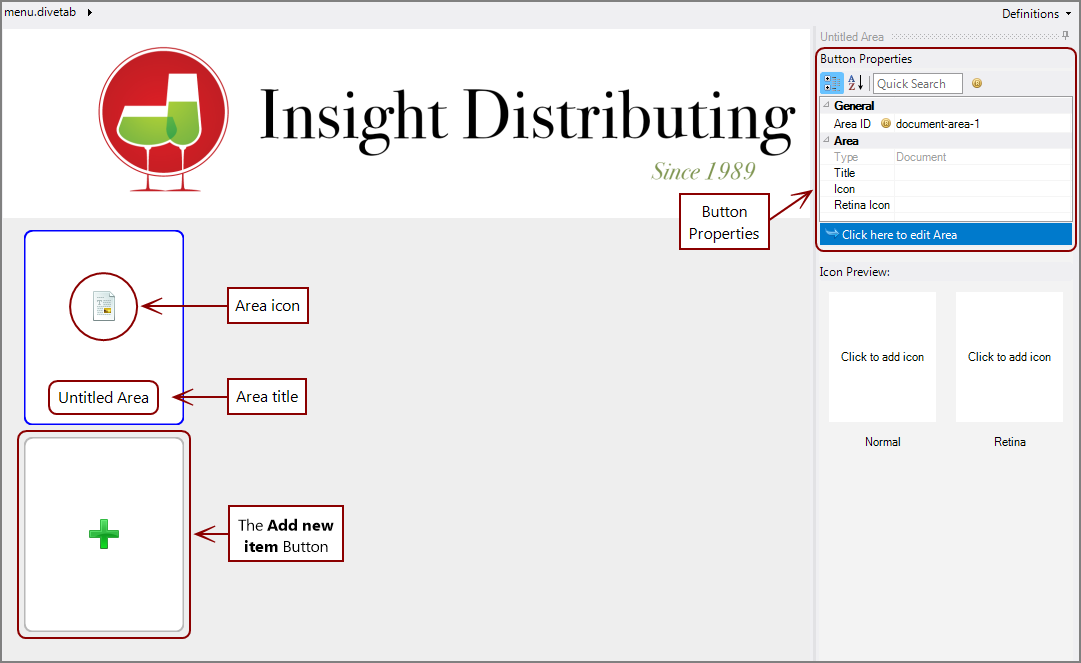Click the menu.divetab breadcrumb item
The height and width of the screenshot is (663, 1081).
click(38, 13)
